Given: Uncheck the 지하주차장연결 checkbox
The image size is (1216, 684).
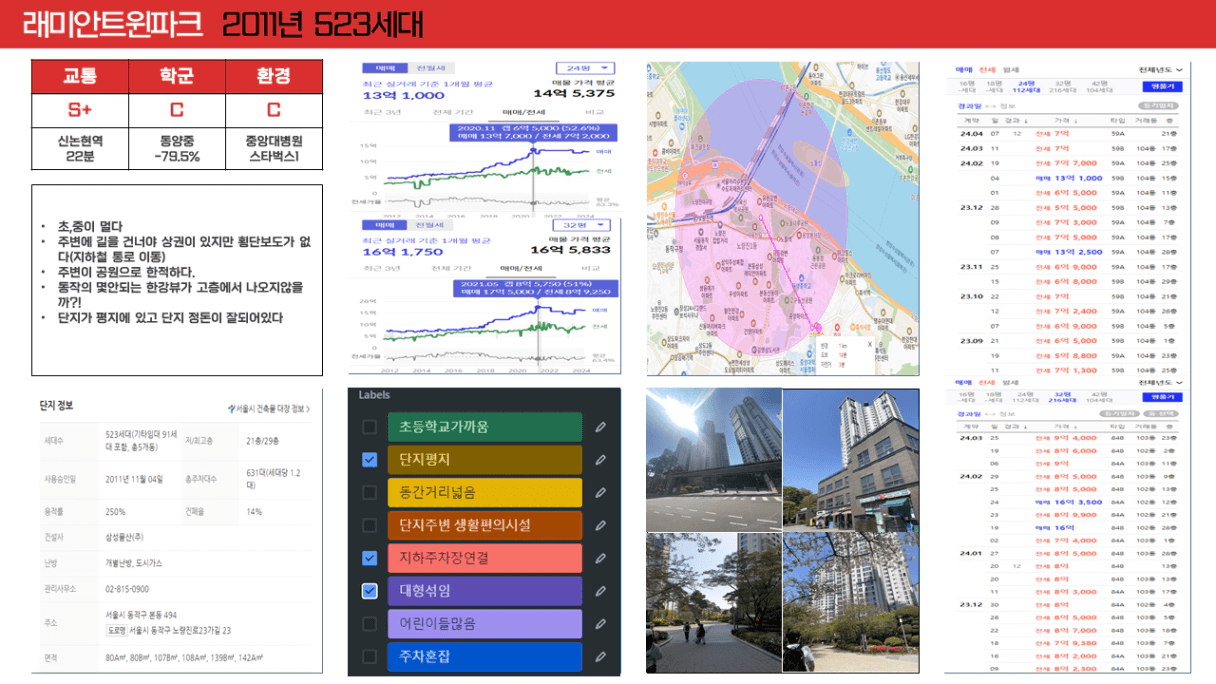Looking at the screenshot, I should pyautogui.click(x=370, y=558).
